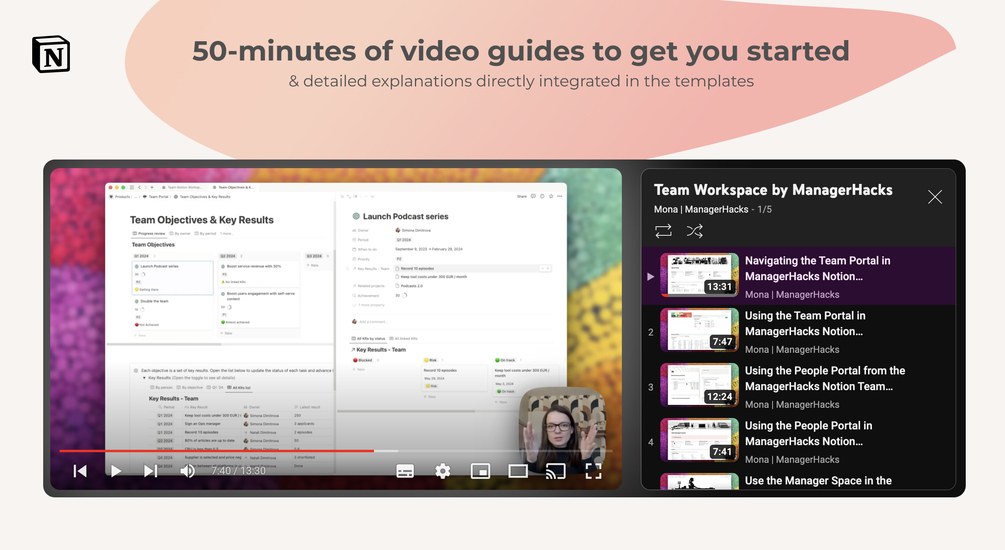Open Mona | ManagerHacks channel under playlist title

coord(701,210)
